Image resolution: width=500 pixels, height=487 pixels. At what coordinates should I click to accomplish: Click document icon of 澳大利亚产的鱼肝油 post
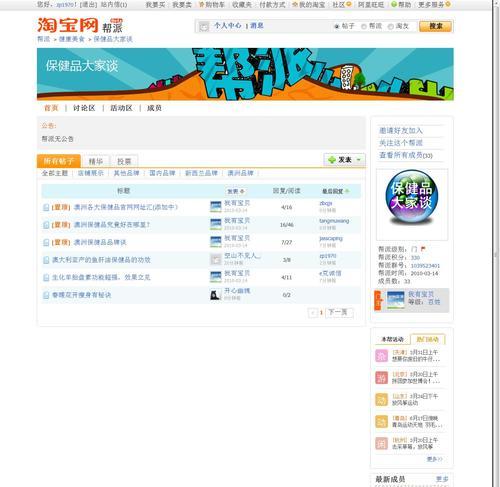click(x=46, y=260)
